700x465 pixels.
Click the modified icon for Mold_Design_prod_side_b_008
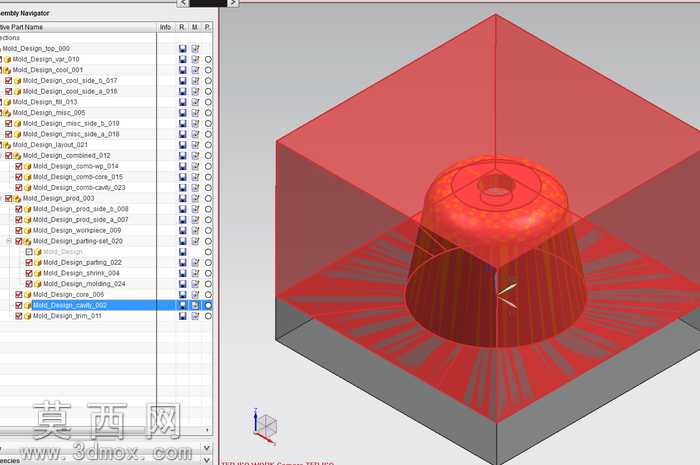coord(195,209)
